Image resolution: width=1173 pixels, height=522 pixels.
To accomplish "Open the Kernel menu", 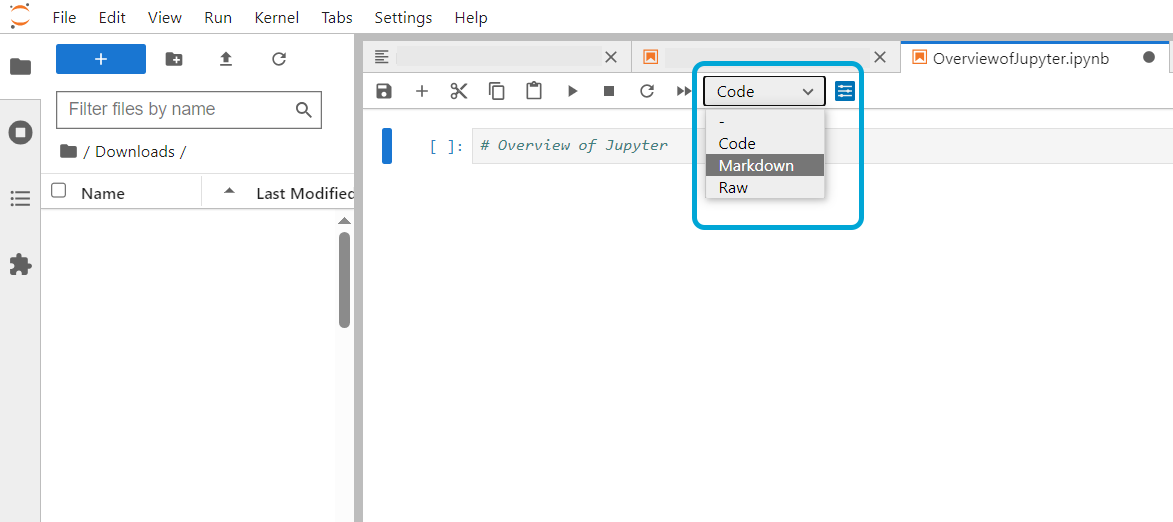I will click(x=277, y=17).
